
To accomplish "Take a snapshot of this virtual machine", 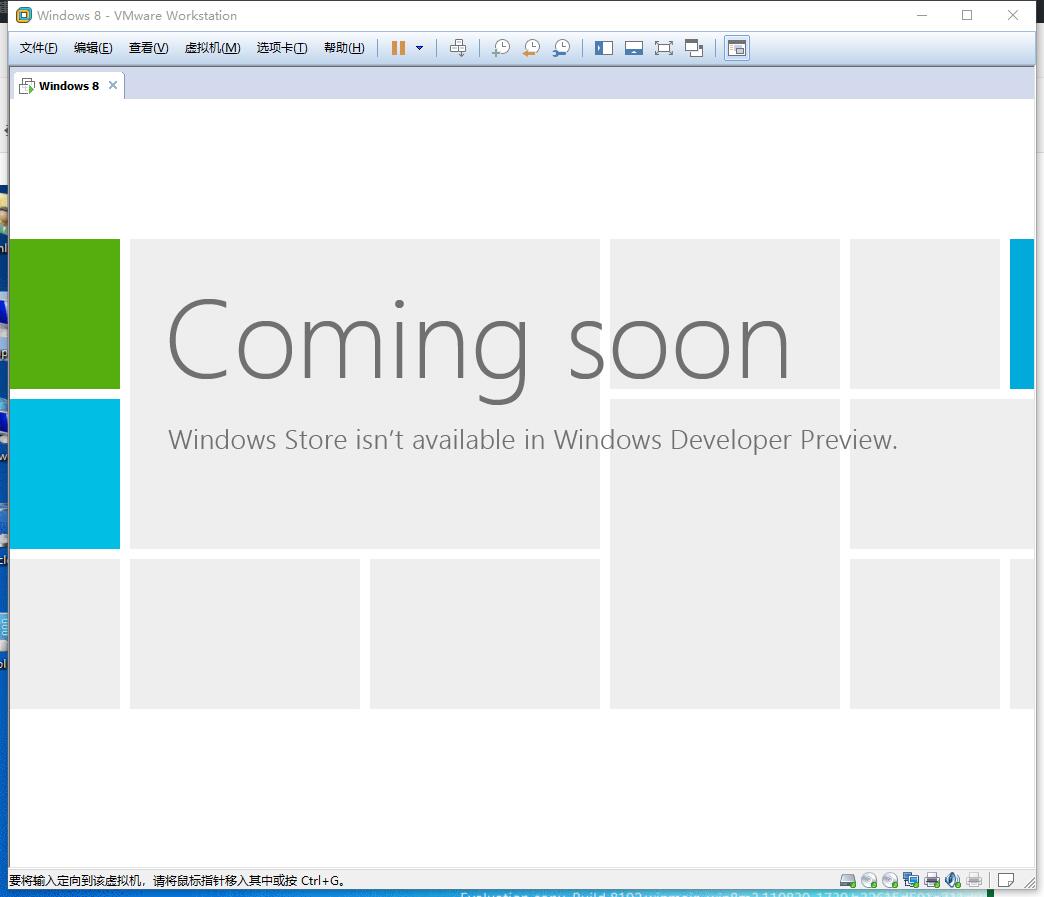I will 501,48.
